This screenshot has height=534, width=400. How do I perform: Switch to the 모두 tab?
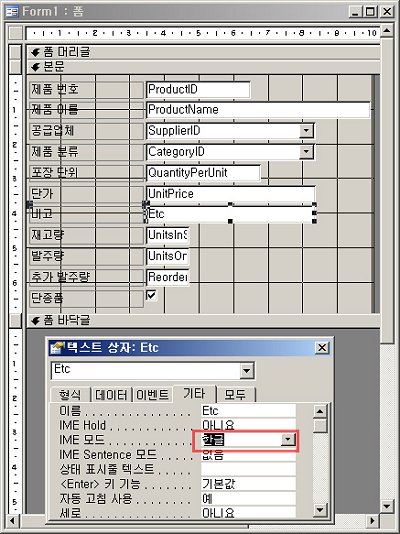235,395
